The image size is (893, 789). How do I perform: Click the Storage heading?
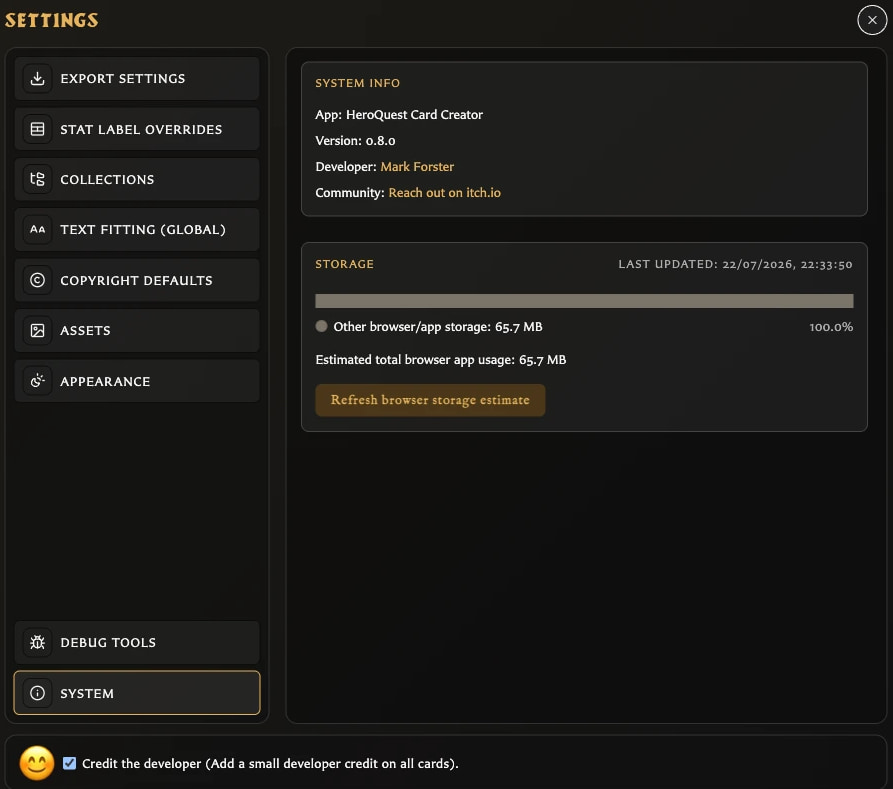345,264
